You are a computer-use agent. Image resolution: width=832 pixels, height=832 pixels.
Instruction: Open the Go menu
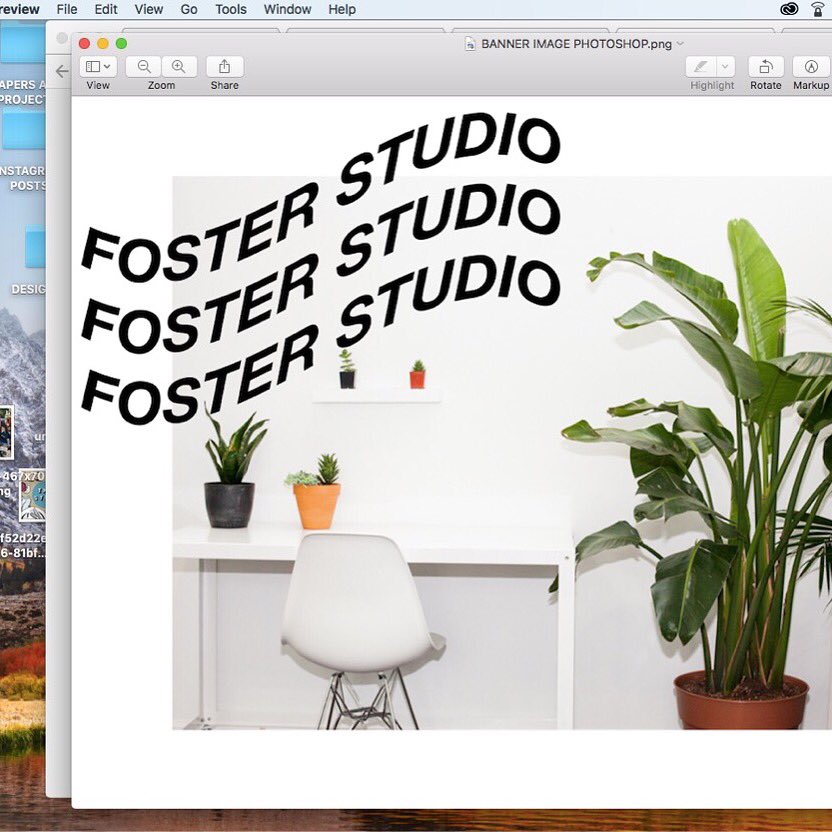[189, 9]
